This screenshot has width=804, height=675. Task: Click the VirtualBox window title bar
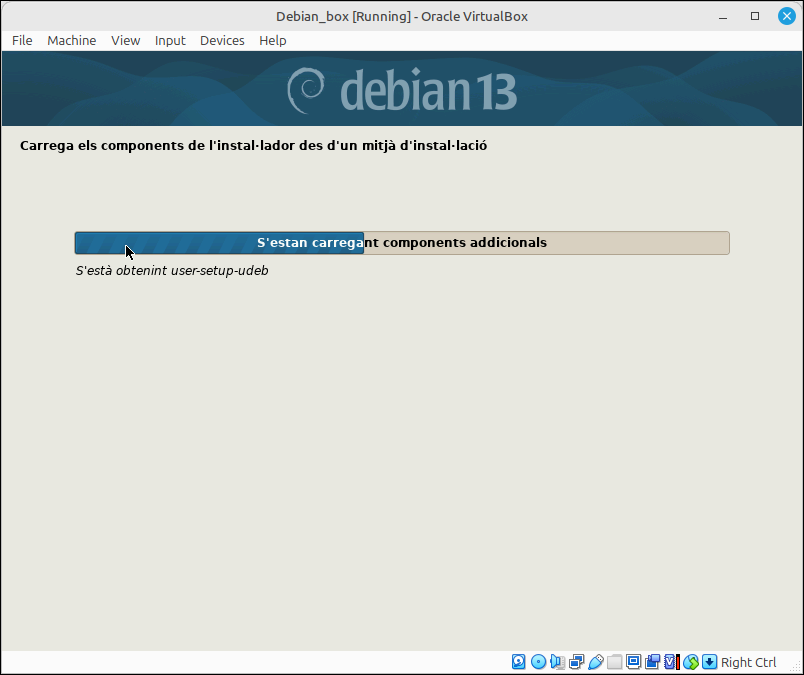point(402,16)
